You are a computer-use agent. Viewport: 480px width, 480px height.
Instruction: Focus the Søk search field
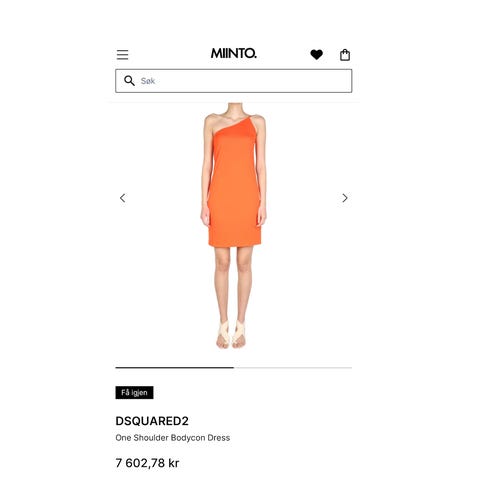pos(234,81)
